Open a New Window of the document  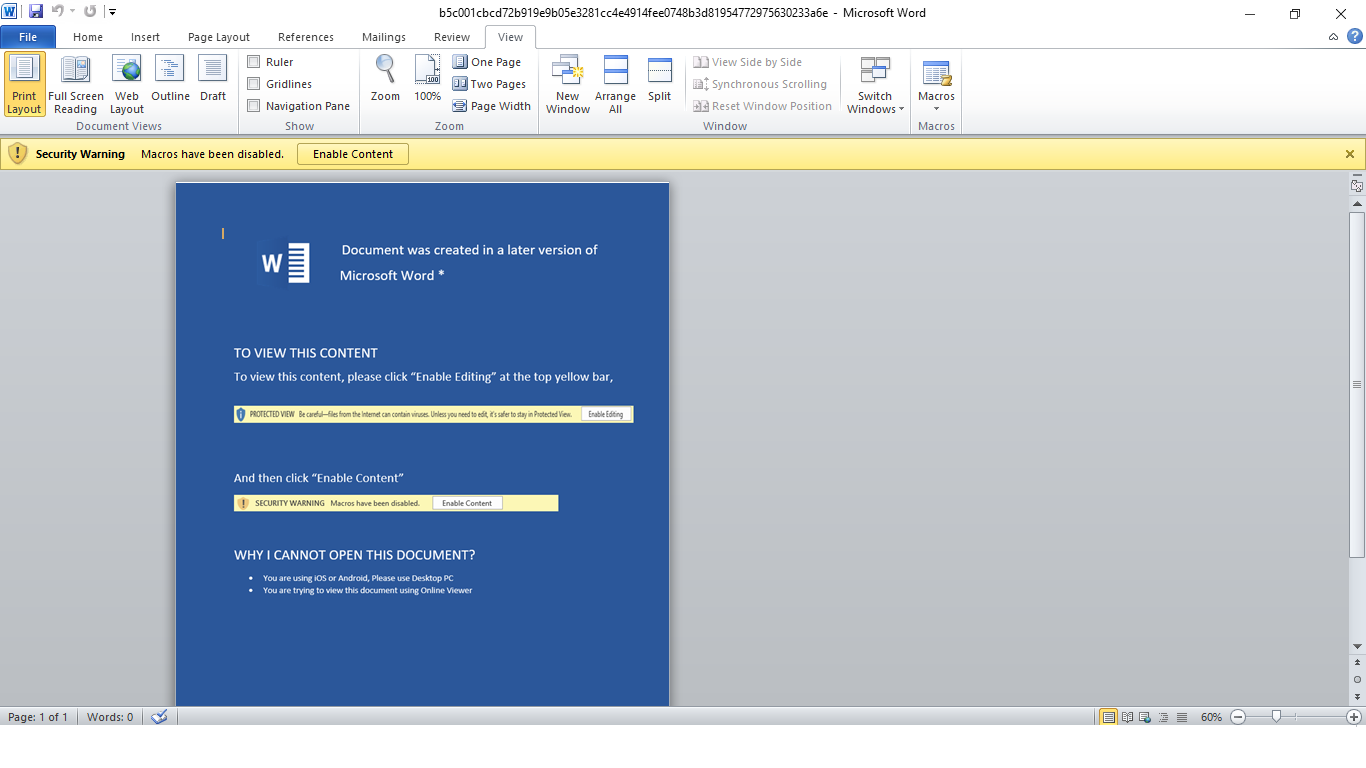[567, 84]
